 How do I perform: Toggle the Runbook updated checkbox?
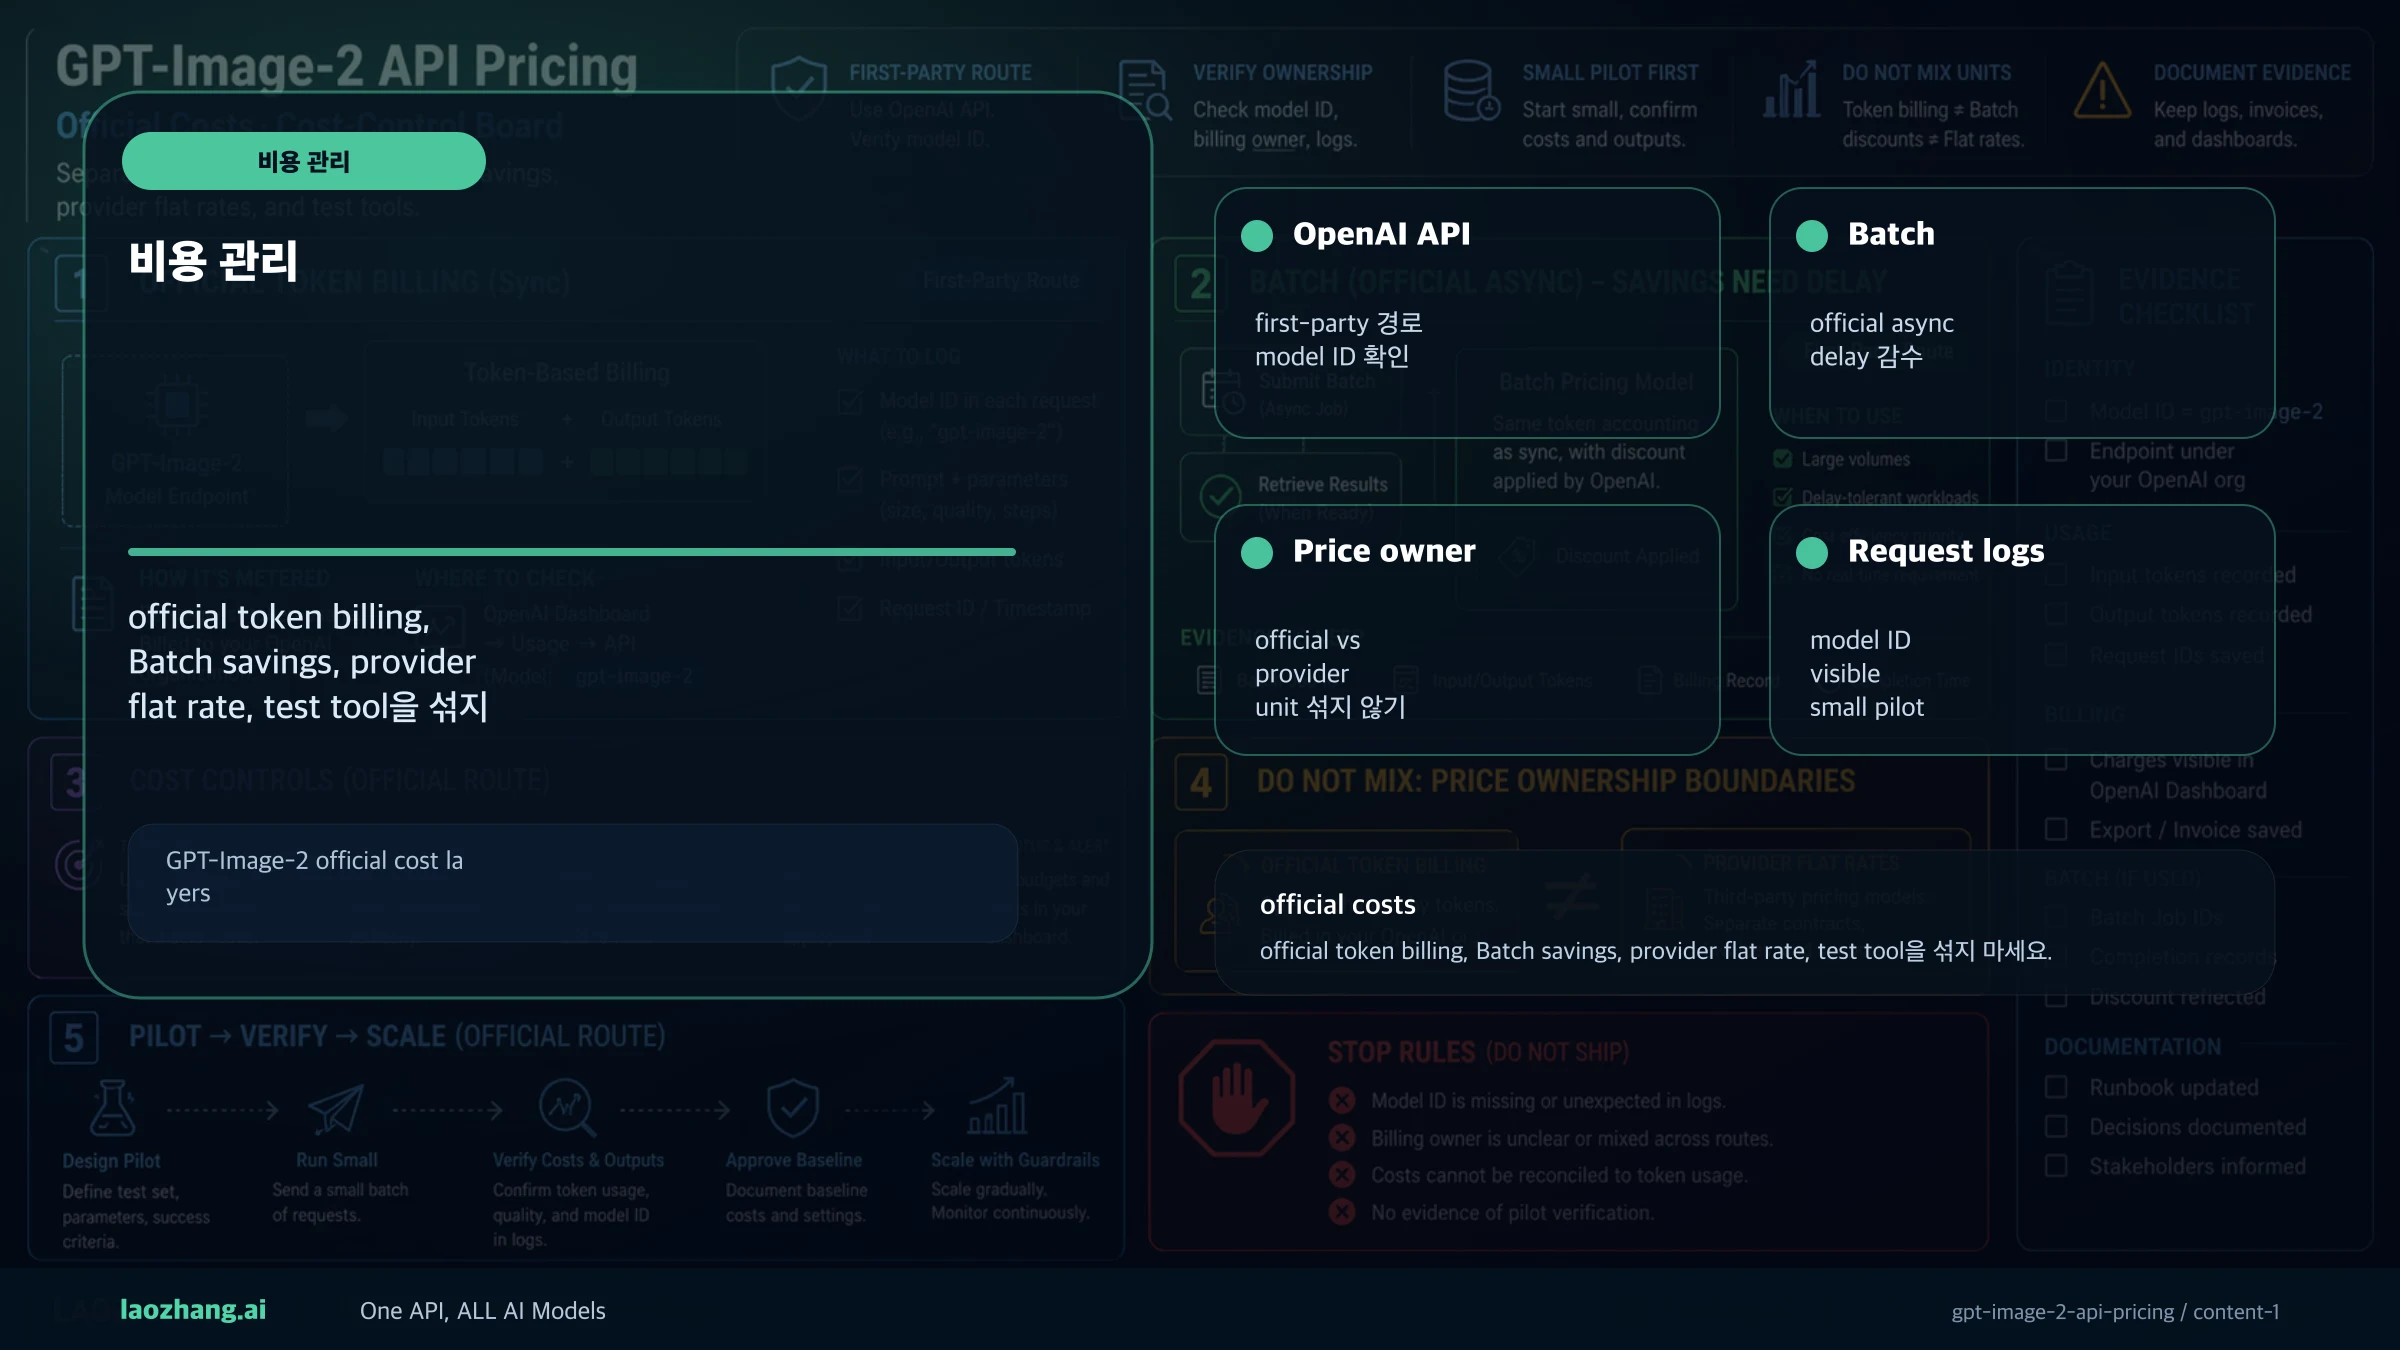tap(2056, 1087)
